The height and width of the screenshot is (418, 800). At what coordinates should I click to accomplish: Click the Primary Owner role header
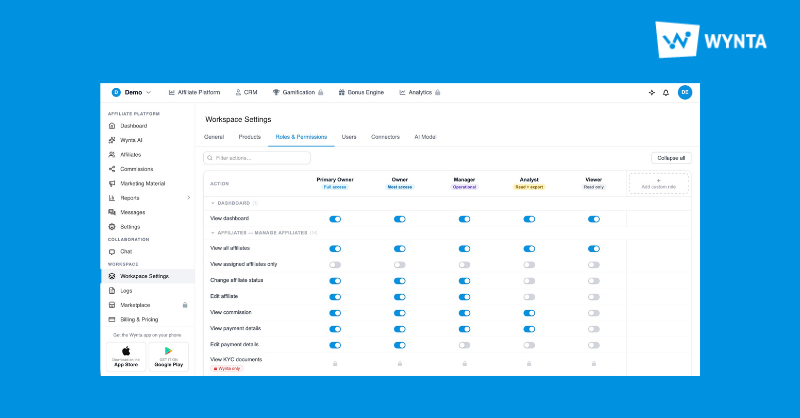335,183
